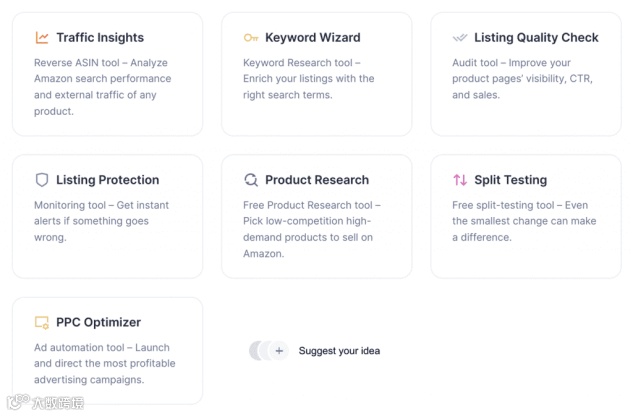Open the PPC Optimizer heading
Screen dimensions: 633x416
pyautogui.click(x=99, y=322)
